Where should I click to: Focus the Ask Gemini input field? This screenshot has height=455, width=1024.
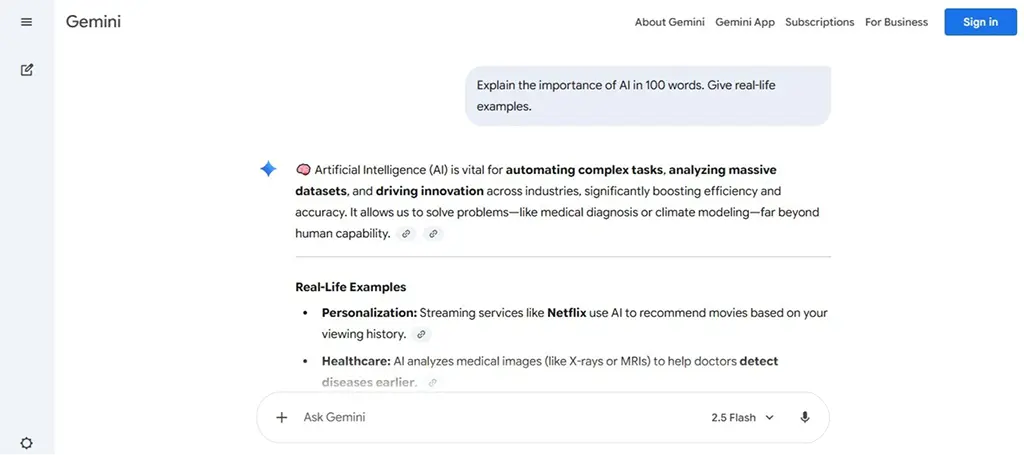[480, 417]
